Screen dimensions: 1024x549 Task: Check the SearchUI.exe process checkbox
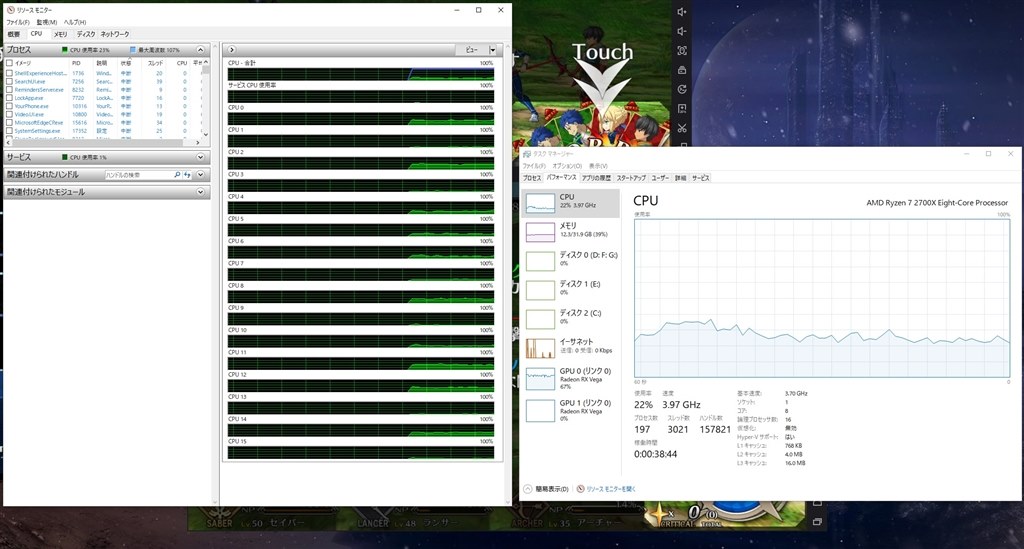click(10, 82)
